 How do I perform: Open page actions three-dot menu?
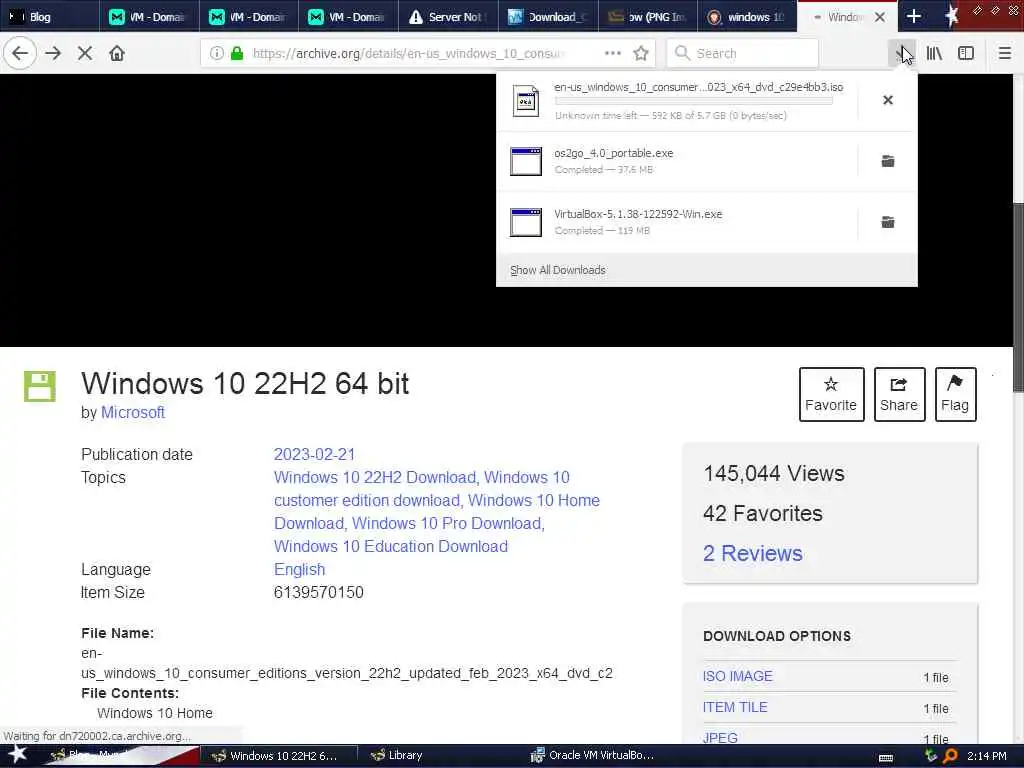pos(613,54)
